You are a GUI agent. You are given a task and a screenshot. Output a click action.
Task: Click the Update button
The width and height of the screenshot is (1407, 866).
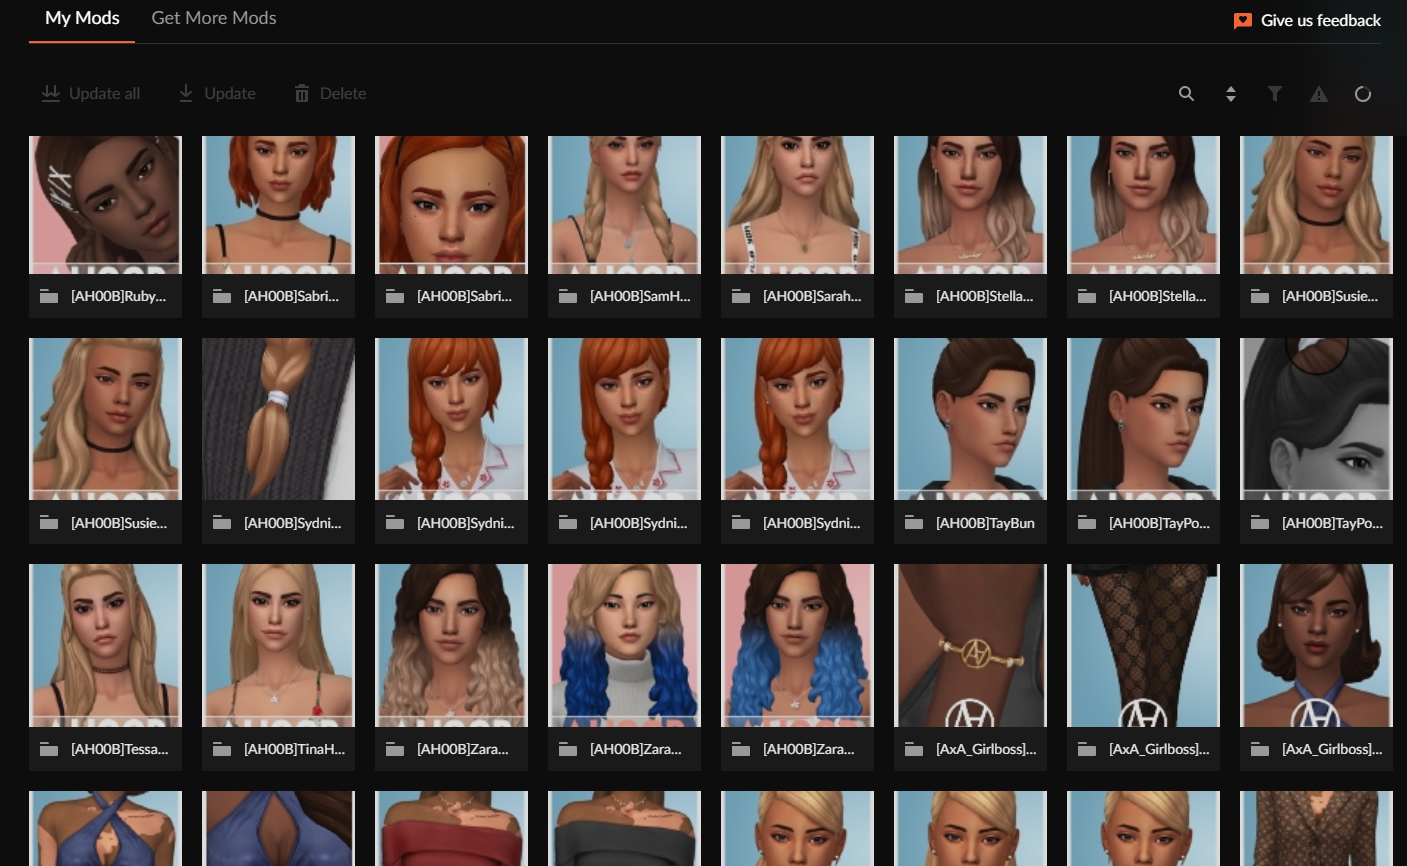point(217,93)
